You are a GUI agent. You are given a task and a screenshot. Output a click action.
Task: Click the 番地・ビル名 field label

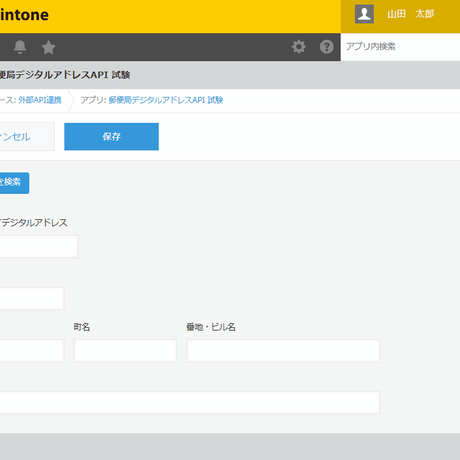tap(211, 327)
